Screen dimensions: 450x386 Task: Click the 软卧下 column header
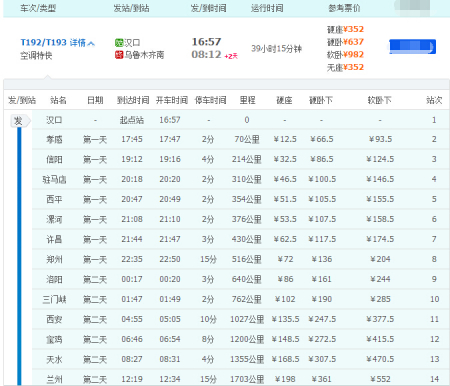[379, 100]
